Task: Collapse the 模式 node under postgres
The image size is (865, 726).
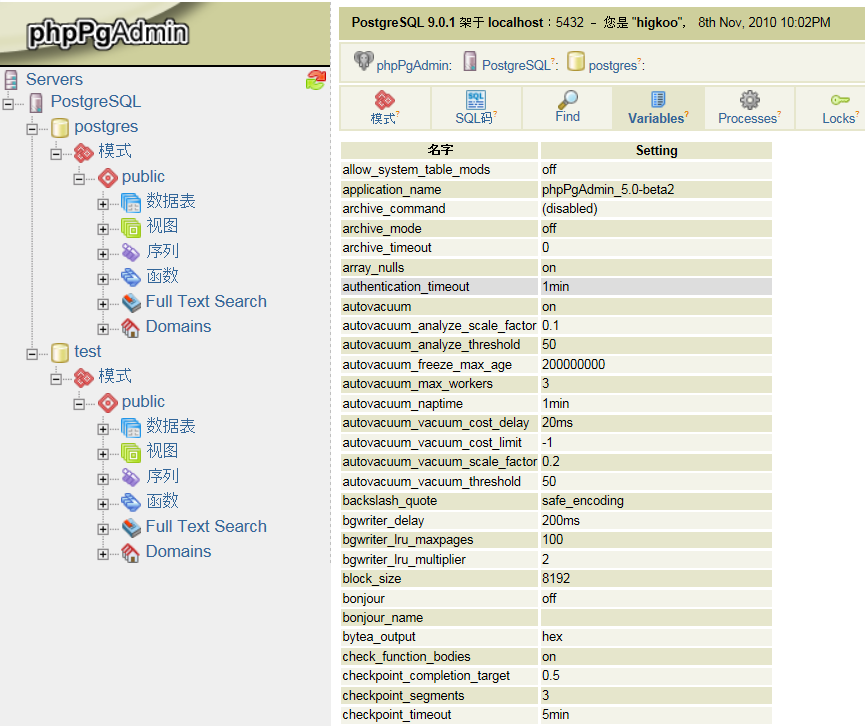Action: (56, 153)
